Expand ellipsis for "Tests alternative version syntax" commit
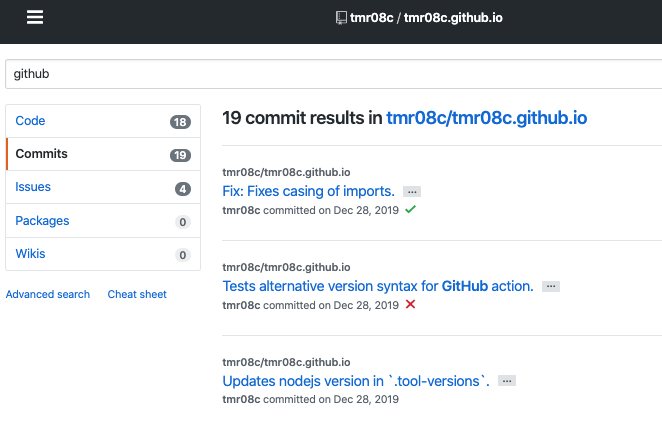Screen dimensions: 662x422 tap(551, 287)
